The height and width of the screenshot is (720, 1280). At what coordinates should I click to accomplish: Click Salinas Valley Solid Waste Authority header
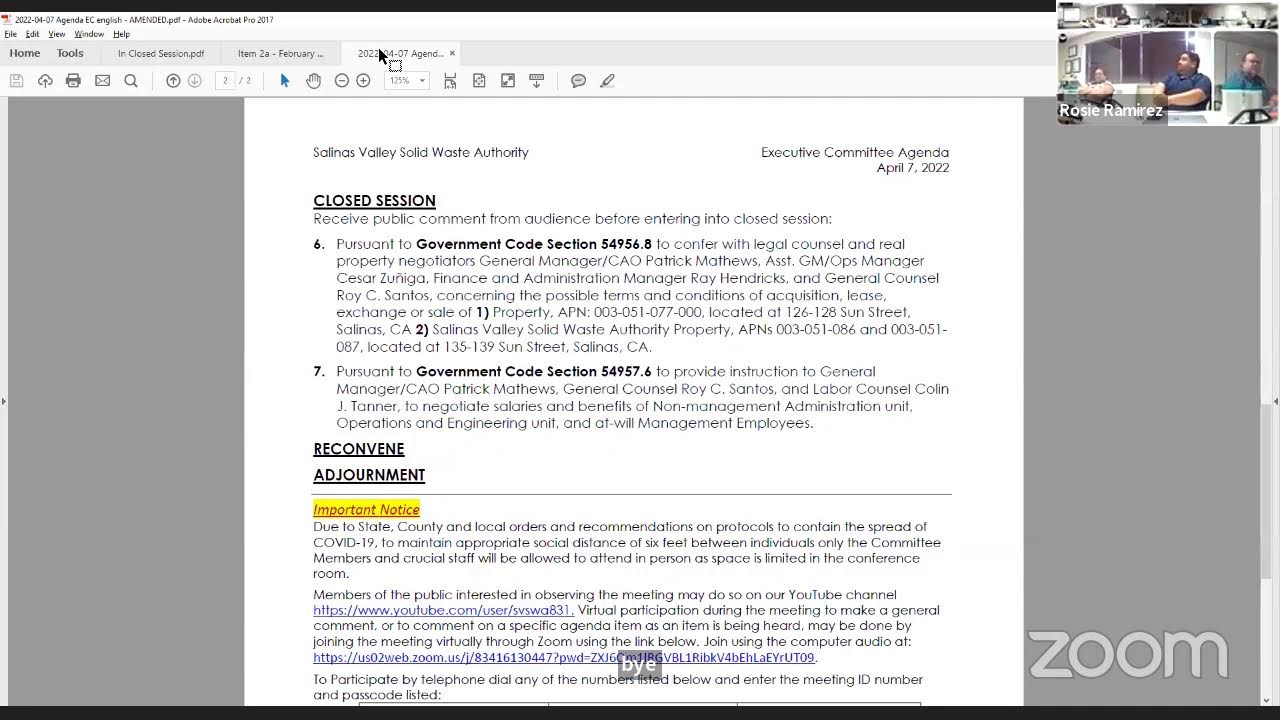tap(421, 153)
